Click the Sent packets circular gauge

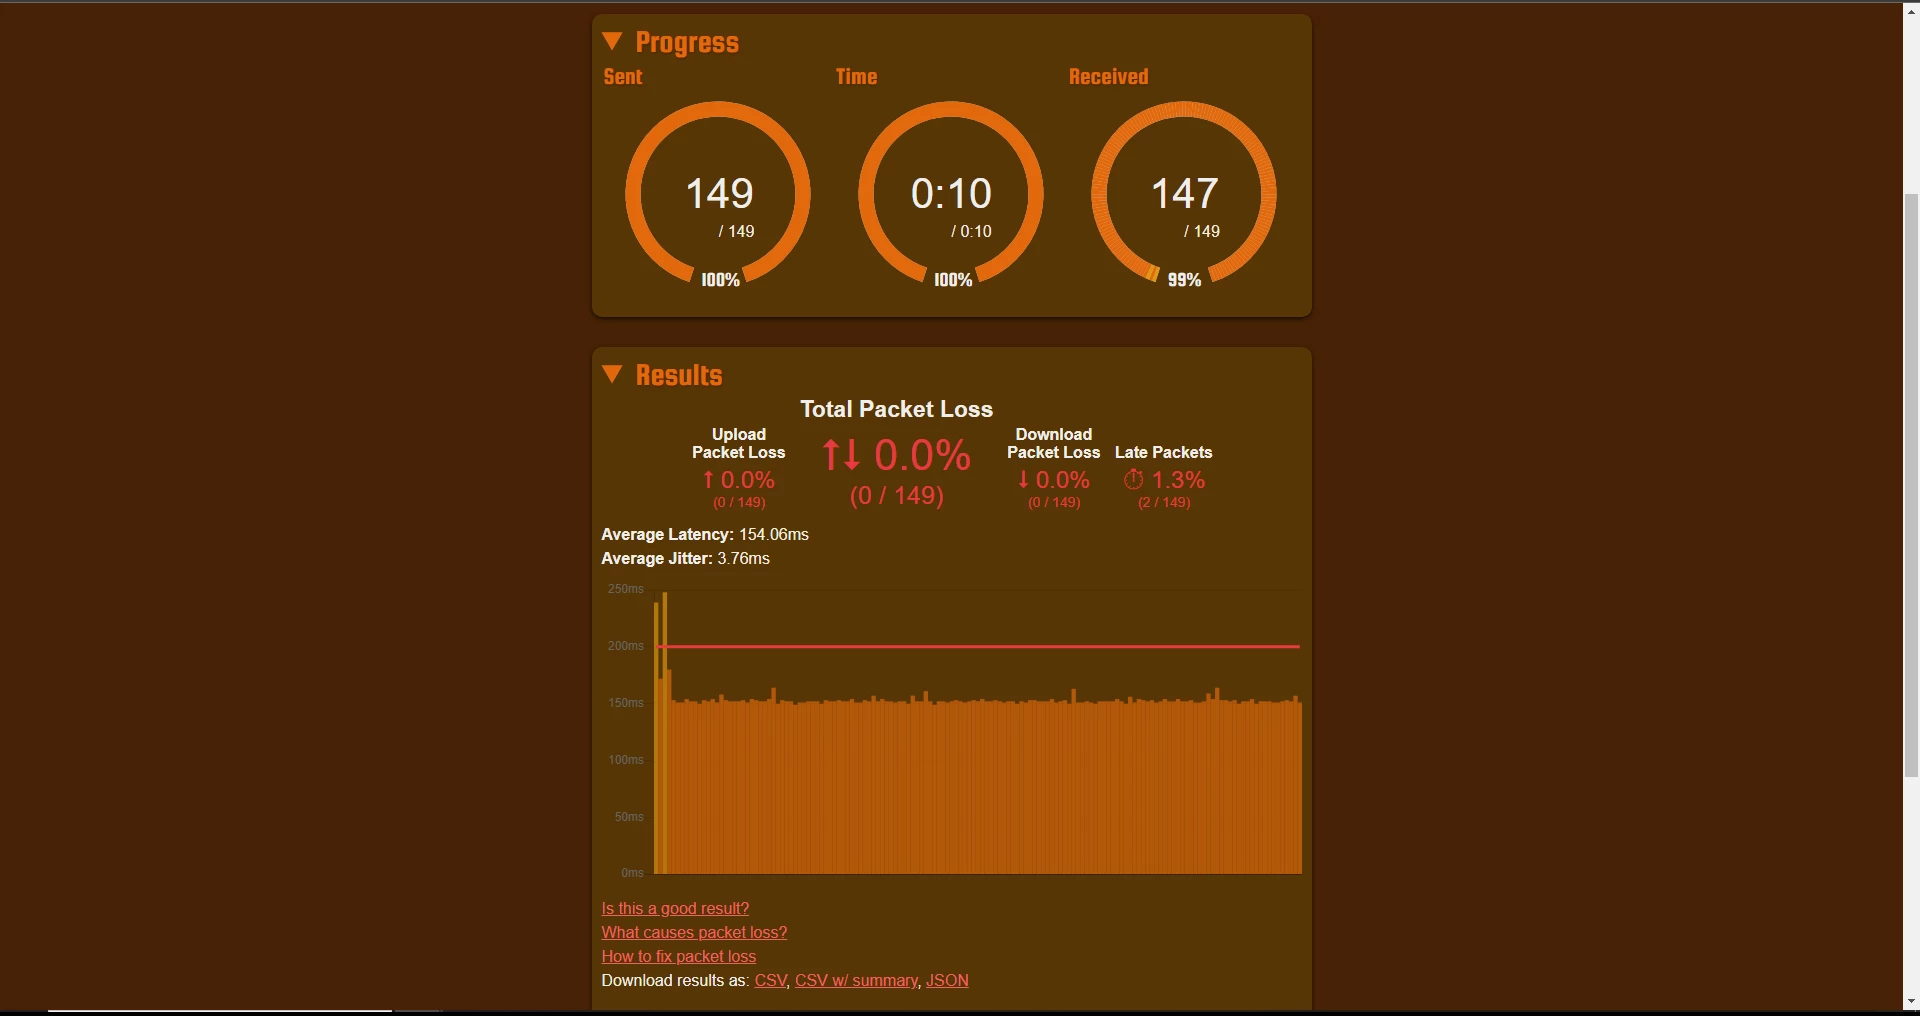click(x=718, y=194)
